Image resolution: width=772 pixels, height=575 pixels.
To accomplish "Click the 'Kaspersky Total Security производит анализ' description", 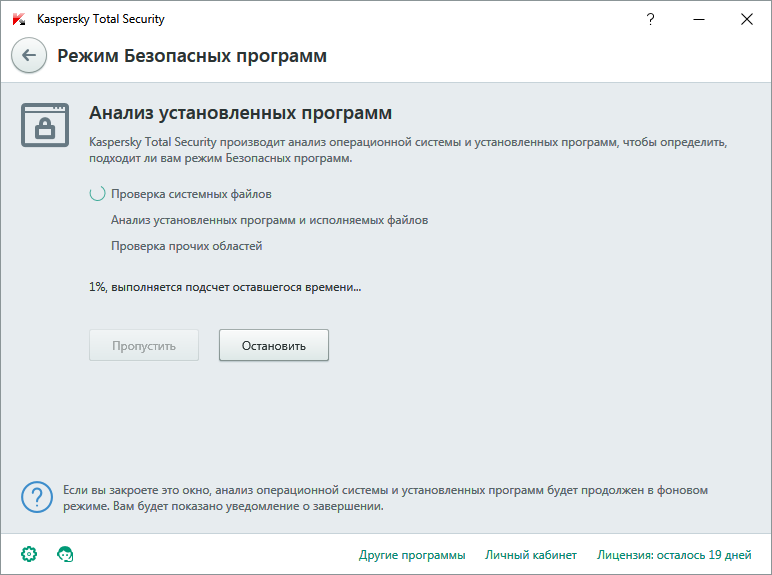I will [x=408, y=150].
